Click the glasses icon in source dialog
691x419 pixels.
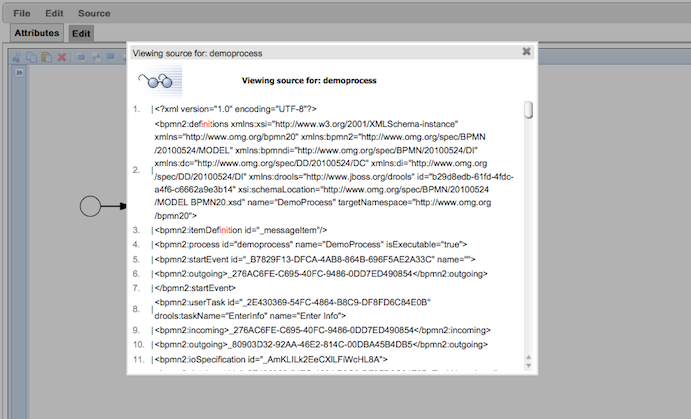(x=158, y=80)
